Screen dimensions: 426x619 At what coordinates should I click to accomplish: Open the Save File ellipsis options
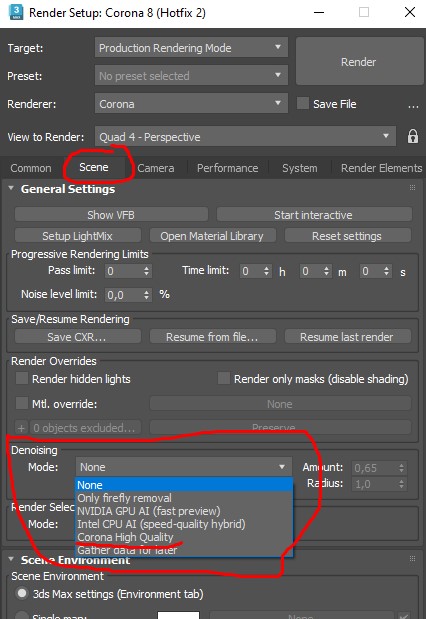coord(413,105)
